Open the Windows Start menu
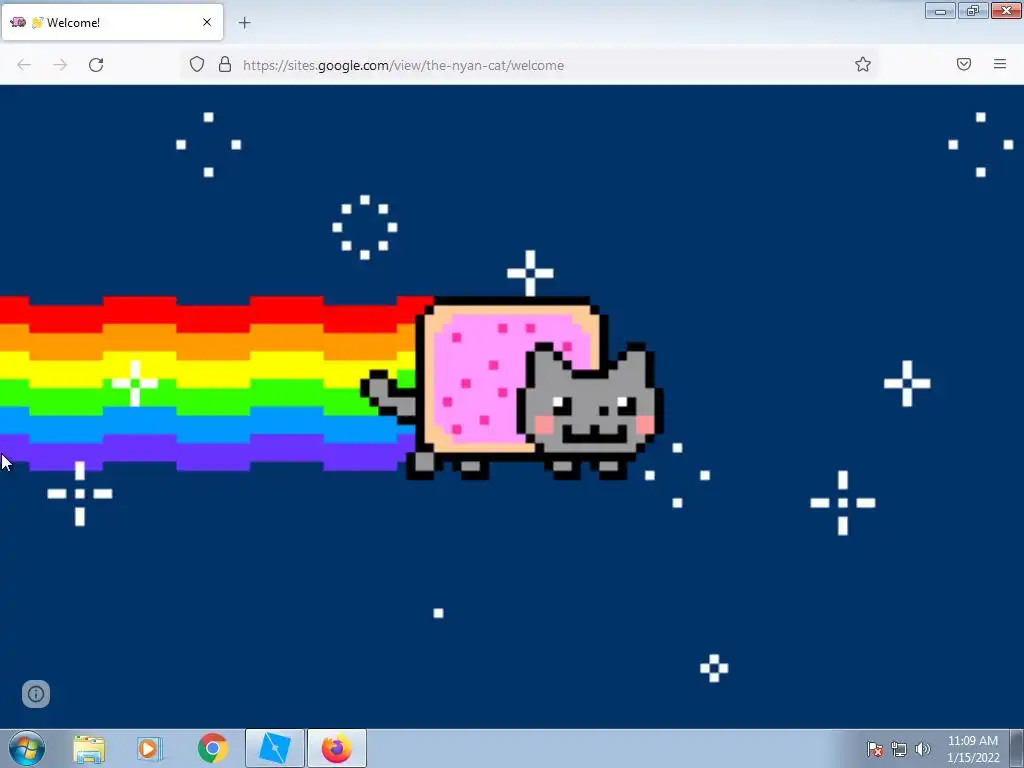This screenshot has height=768, width=1024. coord(27,748)
